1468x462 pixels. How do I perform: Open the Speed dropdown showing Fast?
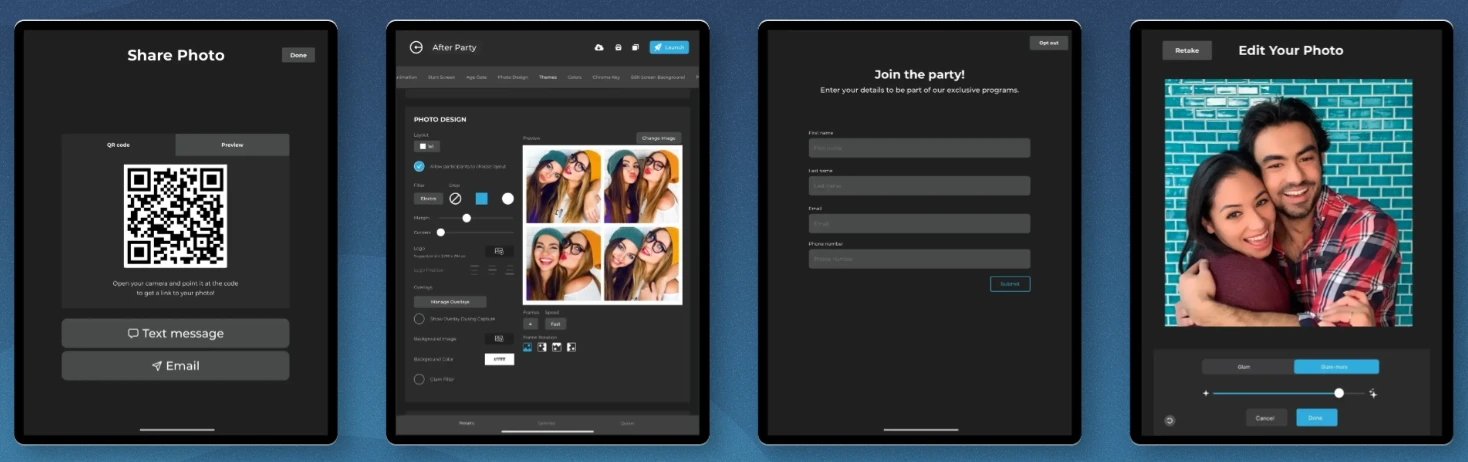coord(555,324)
